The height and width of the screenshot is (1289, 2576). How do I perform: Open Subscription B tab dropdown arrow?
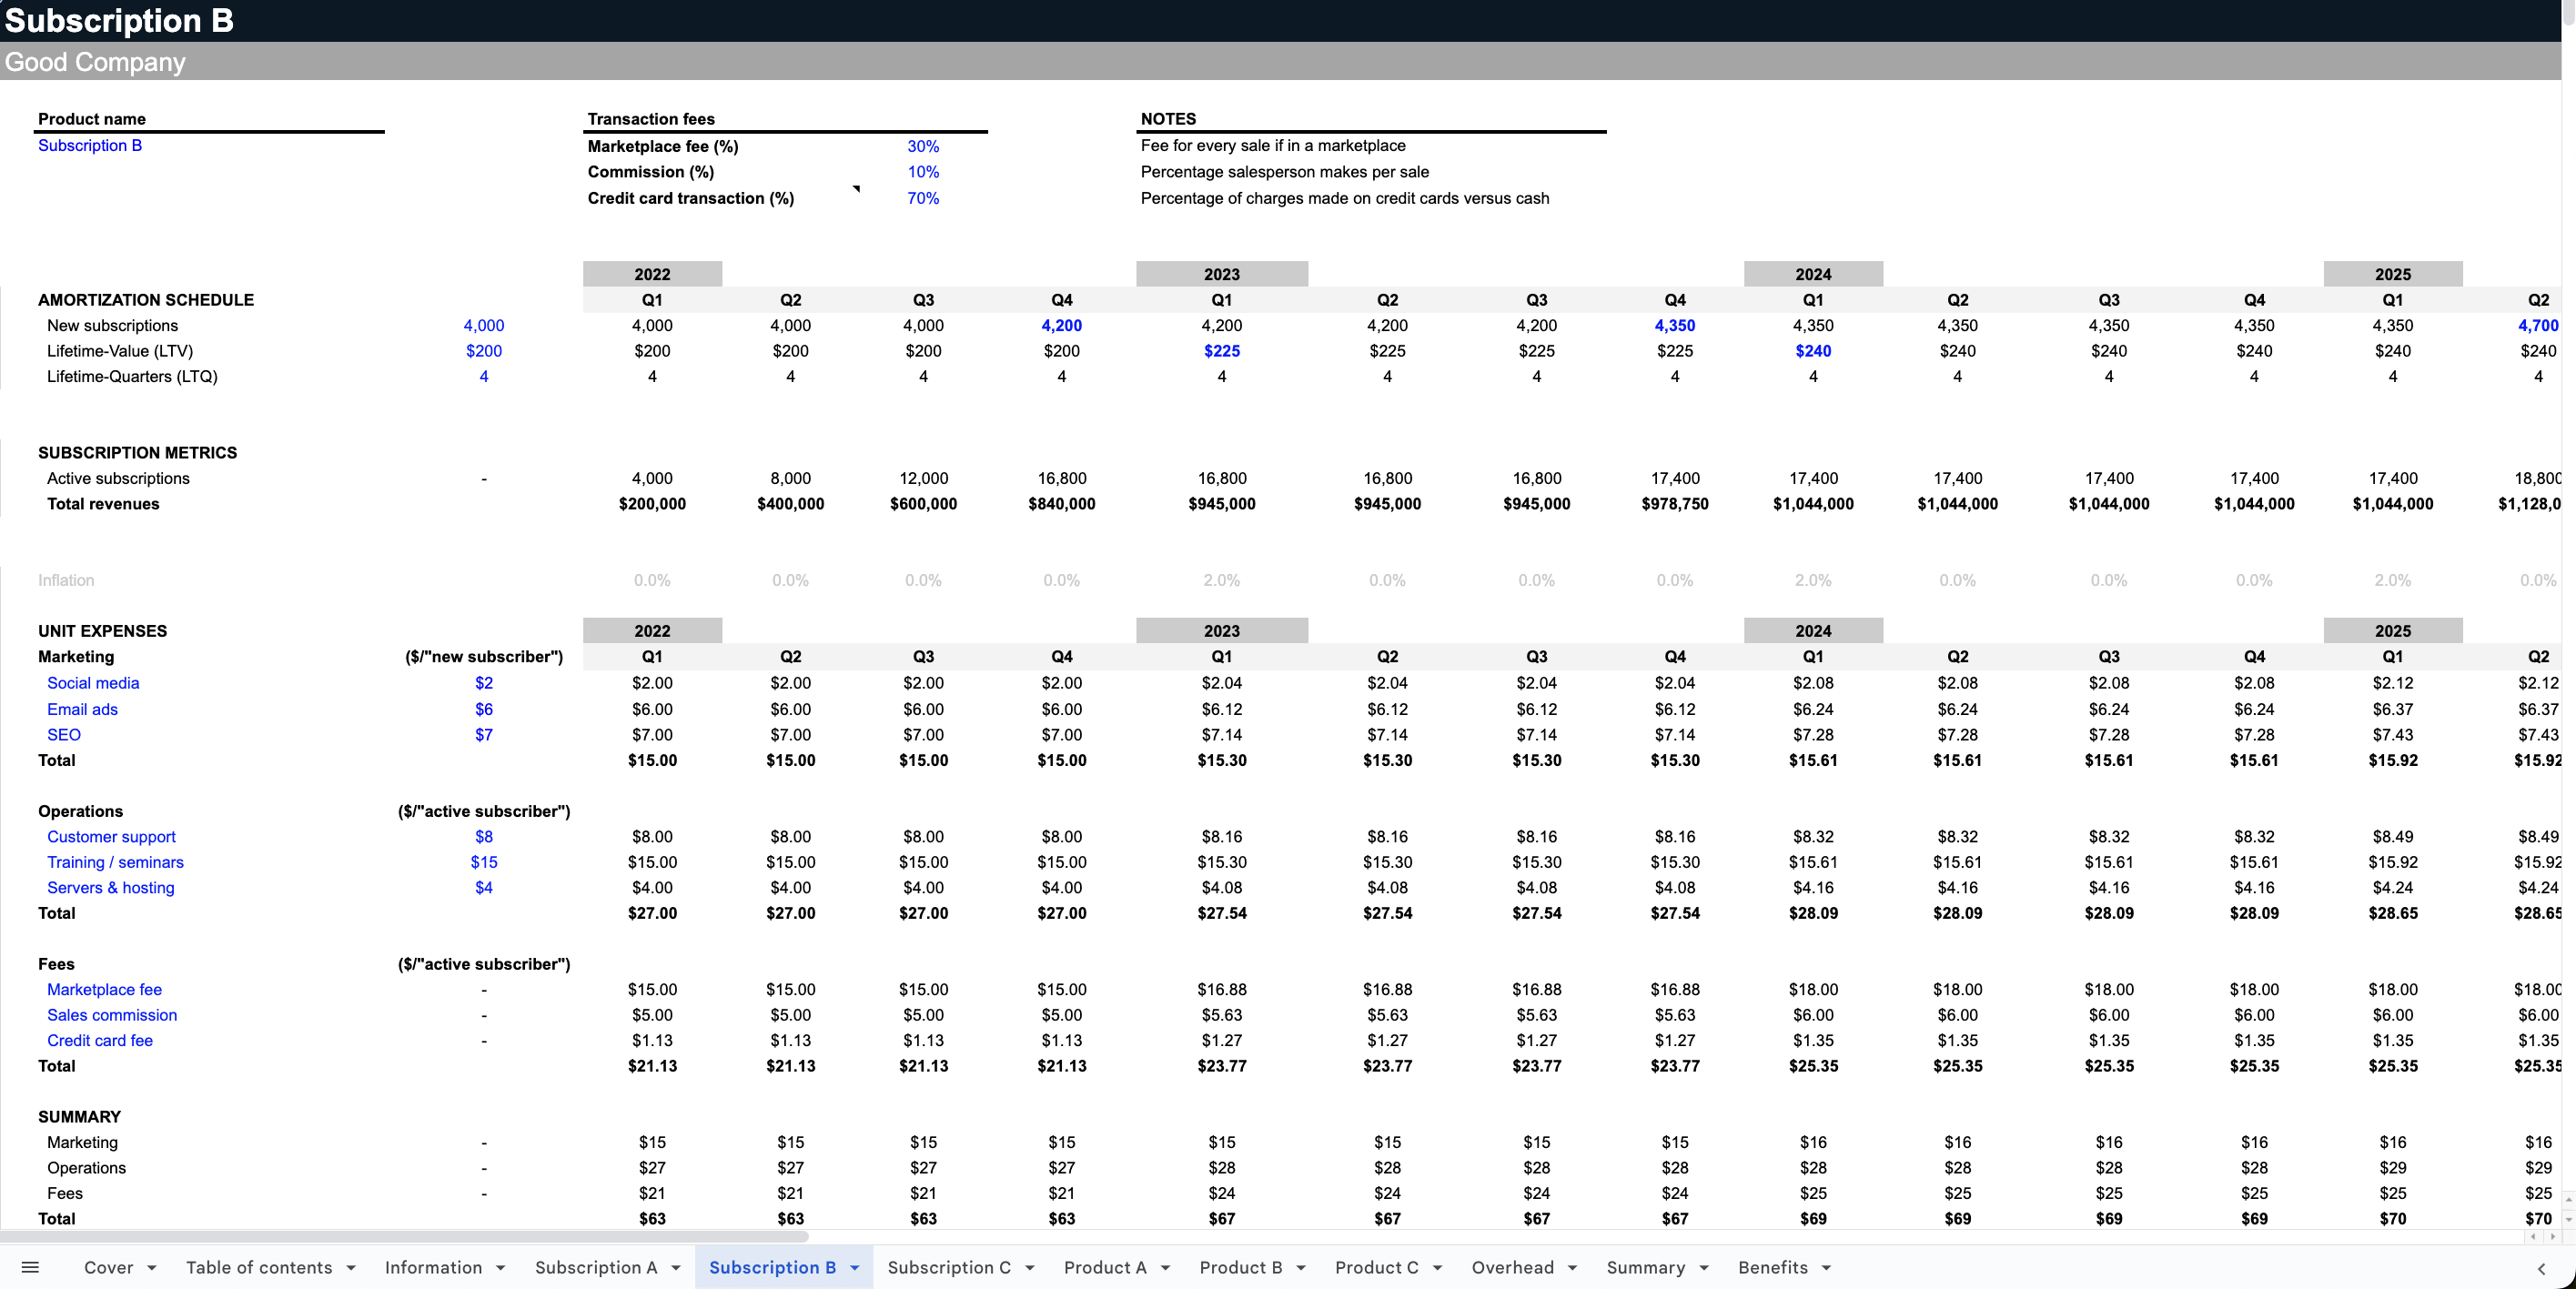tap(855, 1267)
